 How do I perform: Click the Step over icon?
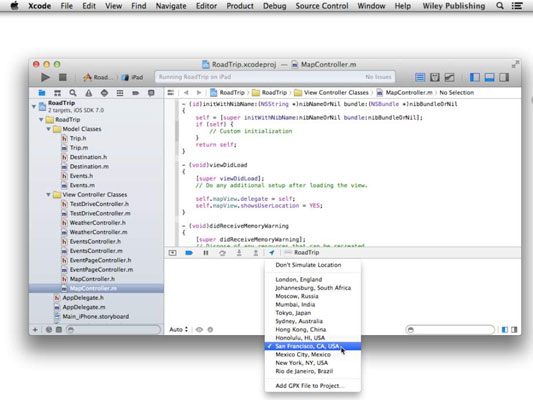click(x=222, y=253)
